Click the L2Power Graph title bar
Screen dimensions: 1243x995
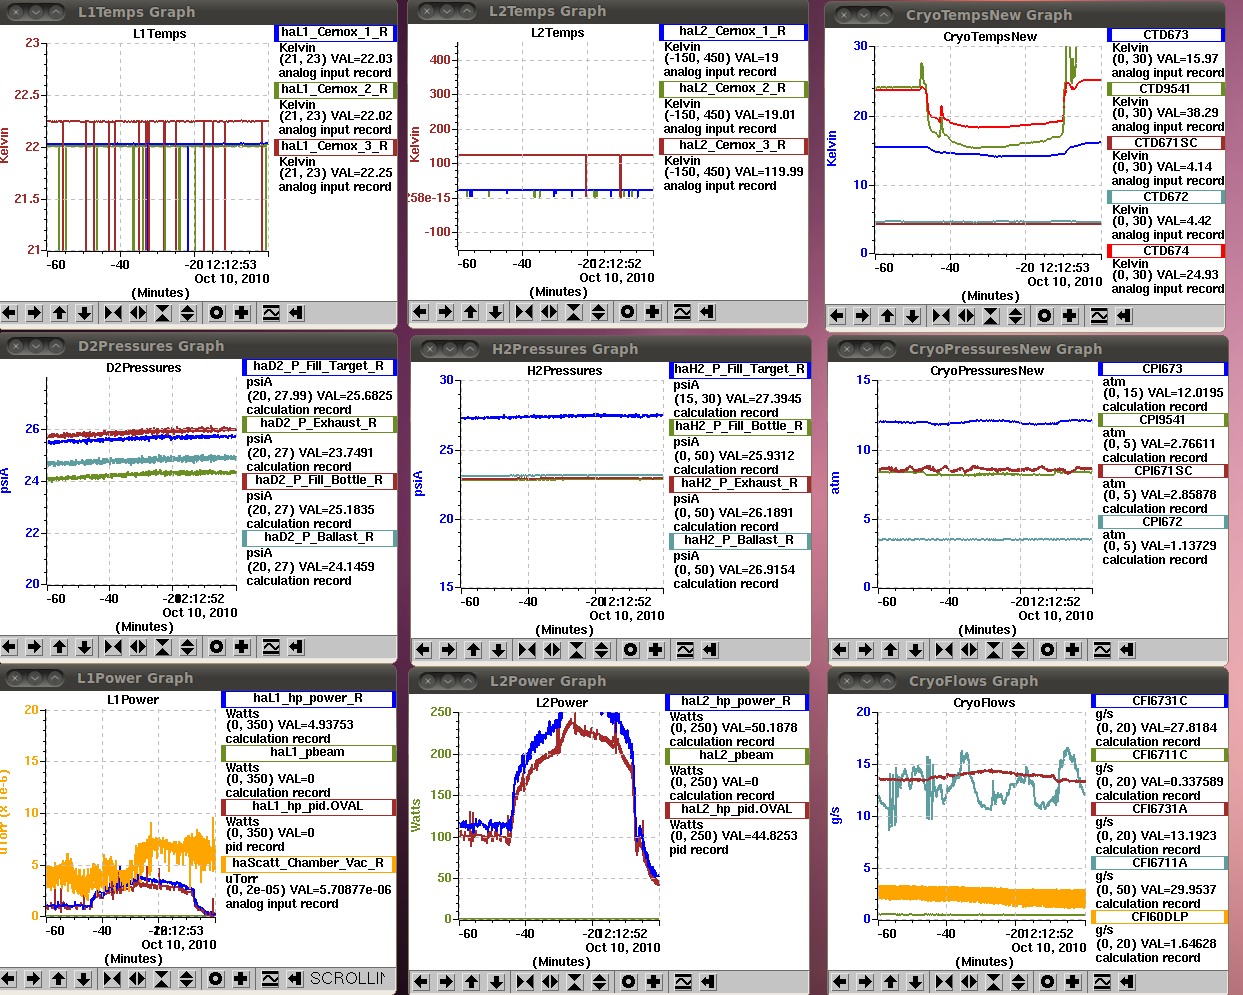coord(609,681)
